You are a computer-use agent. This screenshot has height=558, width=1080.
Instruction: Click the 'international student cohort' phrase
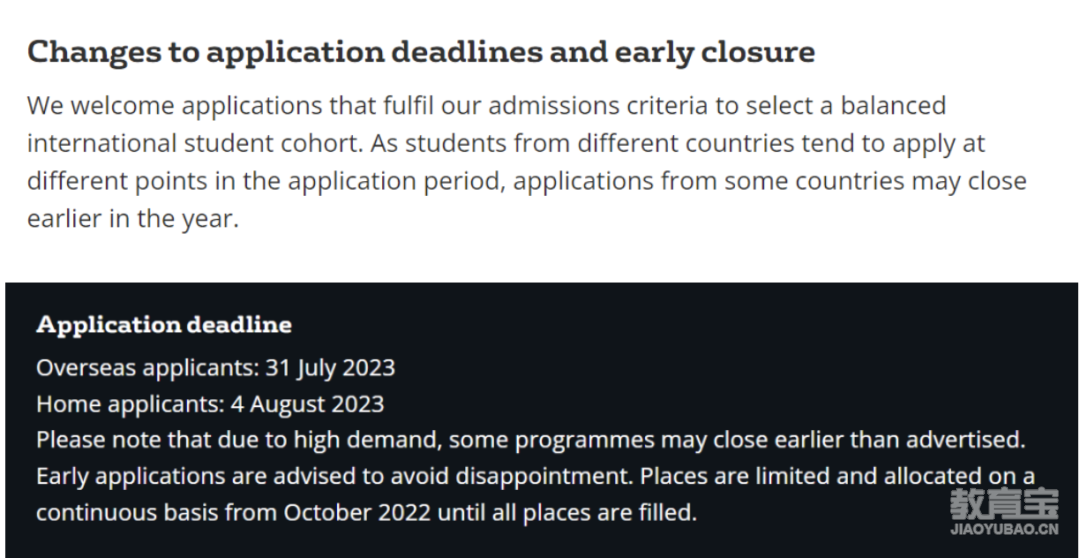click(195, 143)
